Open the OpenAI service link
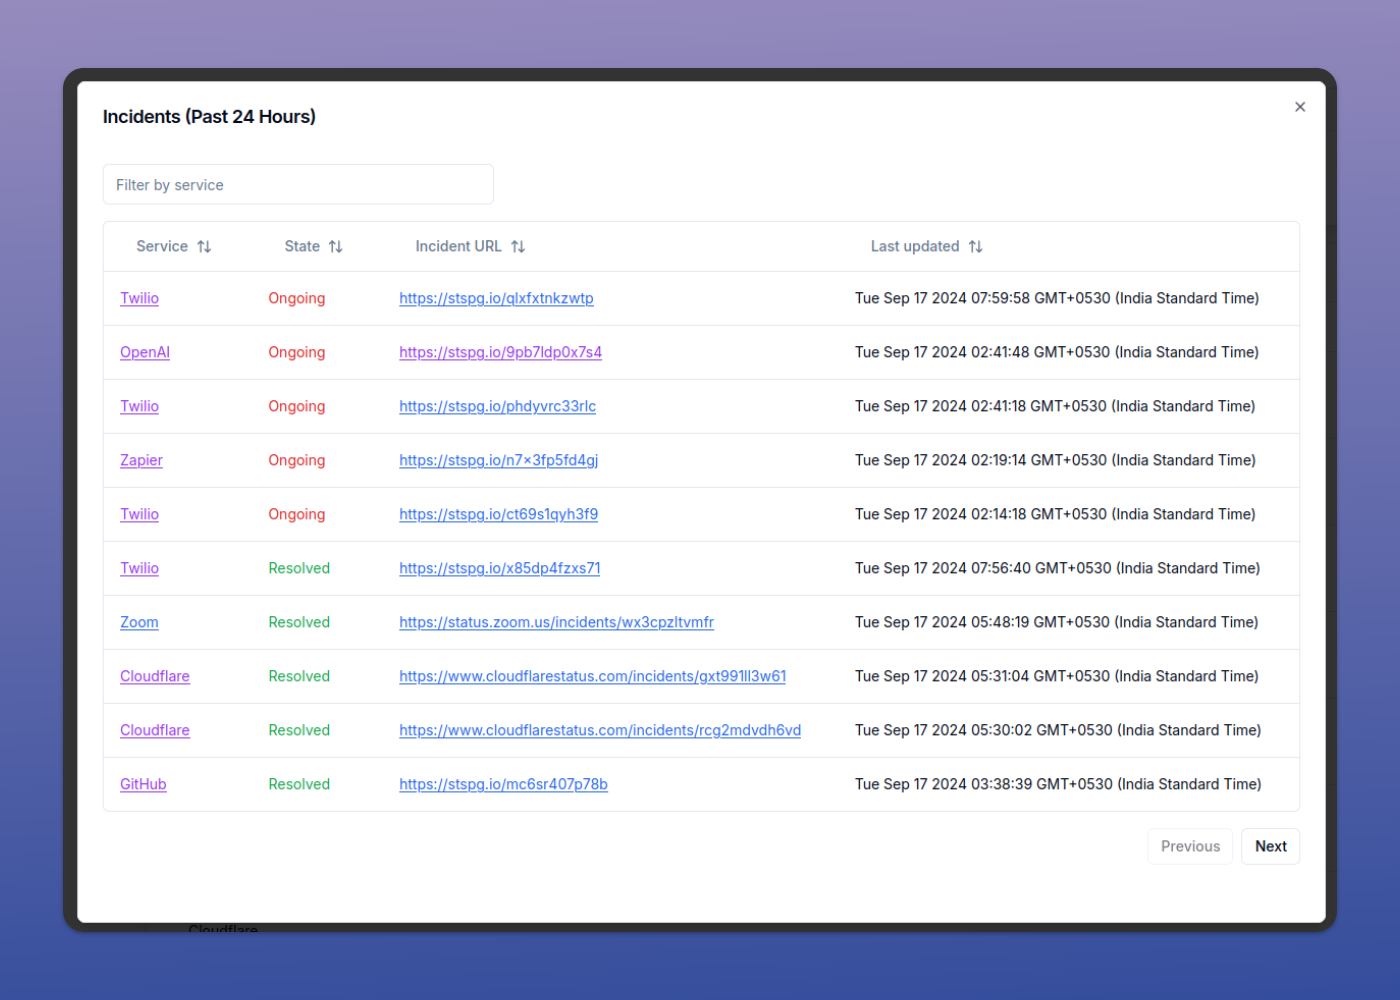Screen dimensions: 1400x1000 pyautogui.click(x=144, y=352)
